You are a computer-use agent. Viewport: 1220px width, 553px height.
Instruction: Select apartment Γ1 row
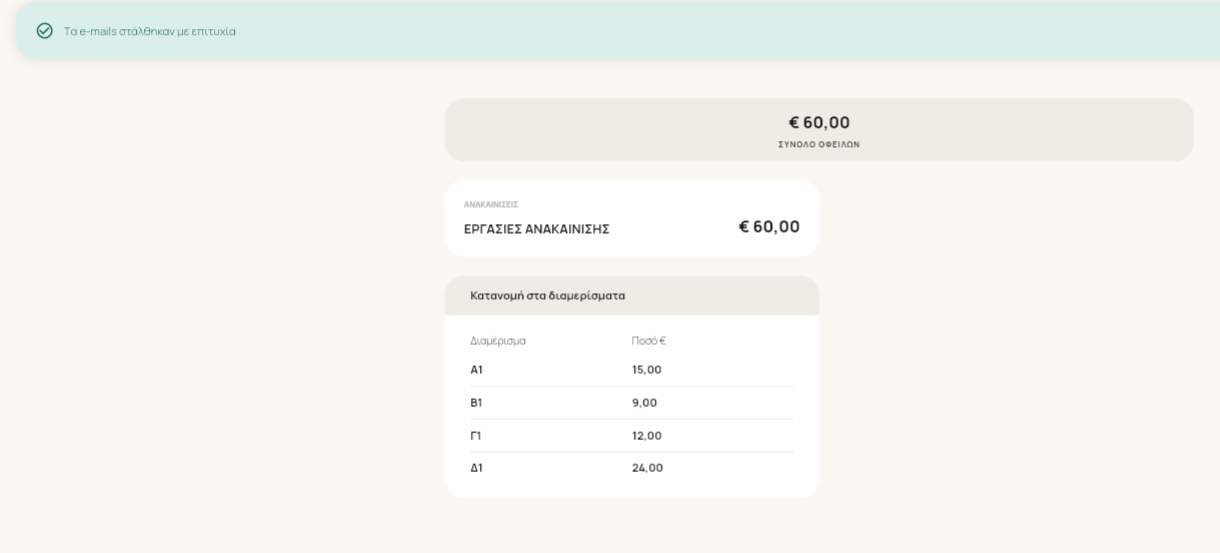click(x=632, y=436)
